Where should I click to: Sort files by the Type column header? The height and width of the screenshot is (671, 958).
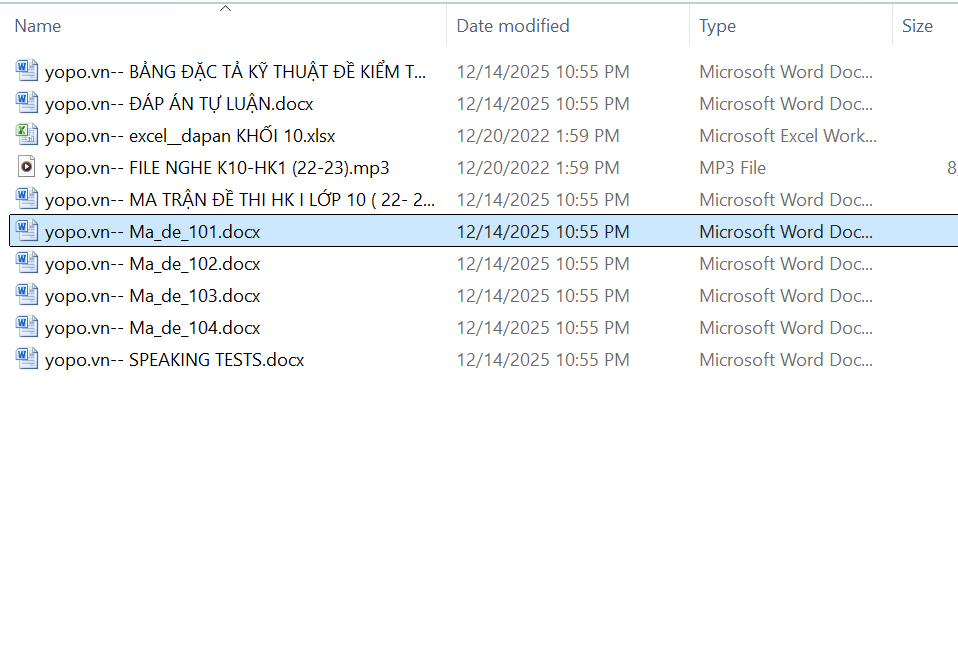tap(717, 26)
